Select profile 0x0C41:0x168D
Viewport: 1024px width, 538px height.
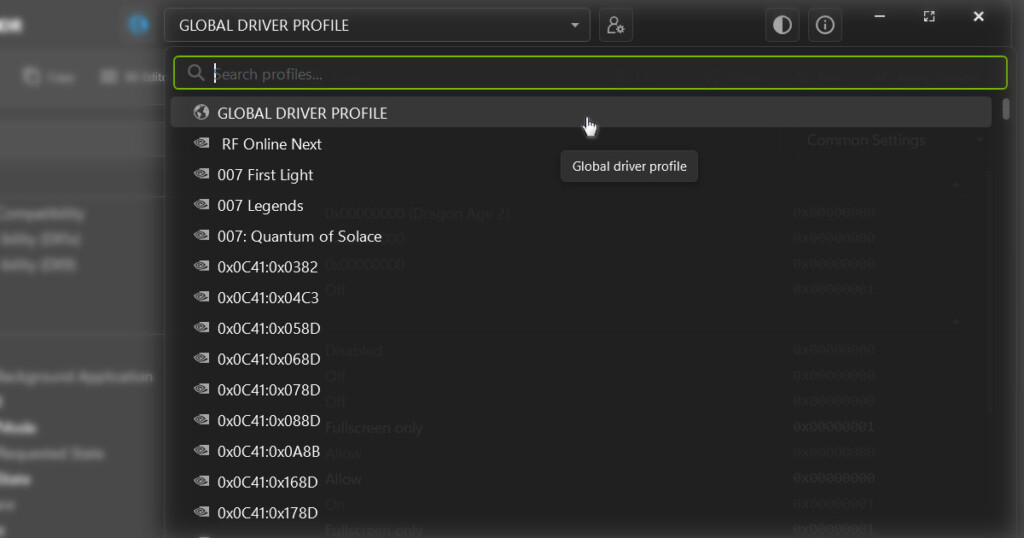(x=581, y=481)
